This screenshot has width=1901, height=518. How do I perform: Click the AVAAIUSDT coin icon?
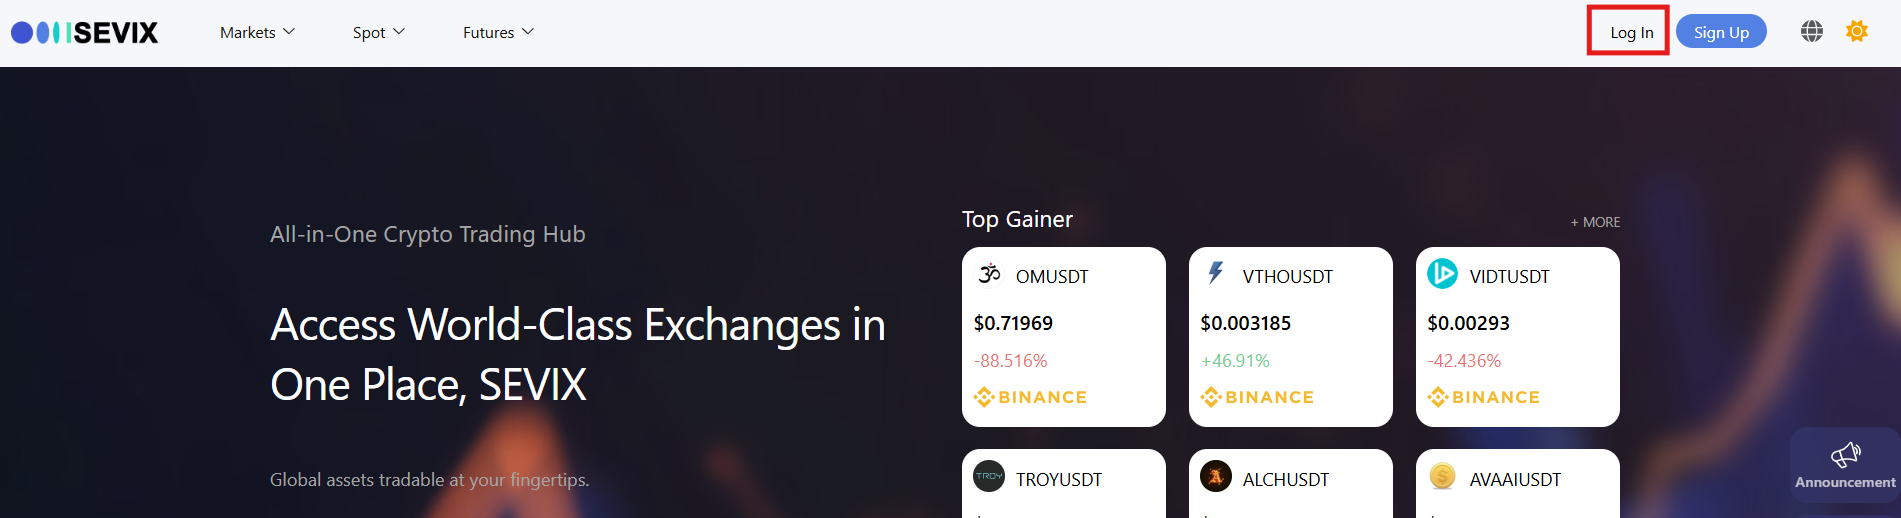(1442, 477)
